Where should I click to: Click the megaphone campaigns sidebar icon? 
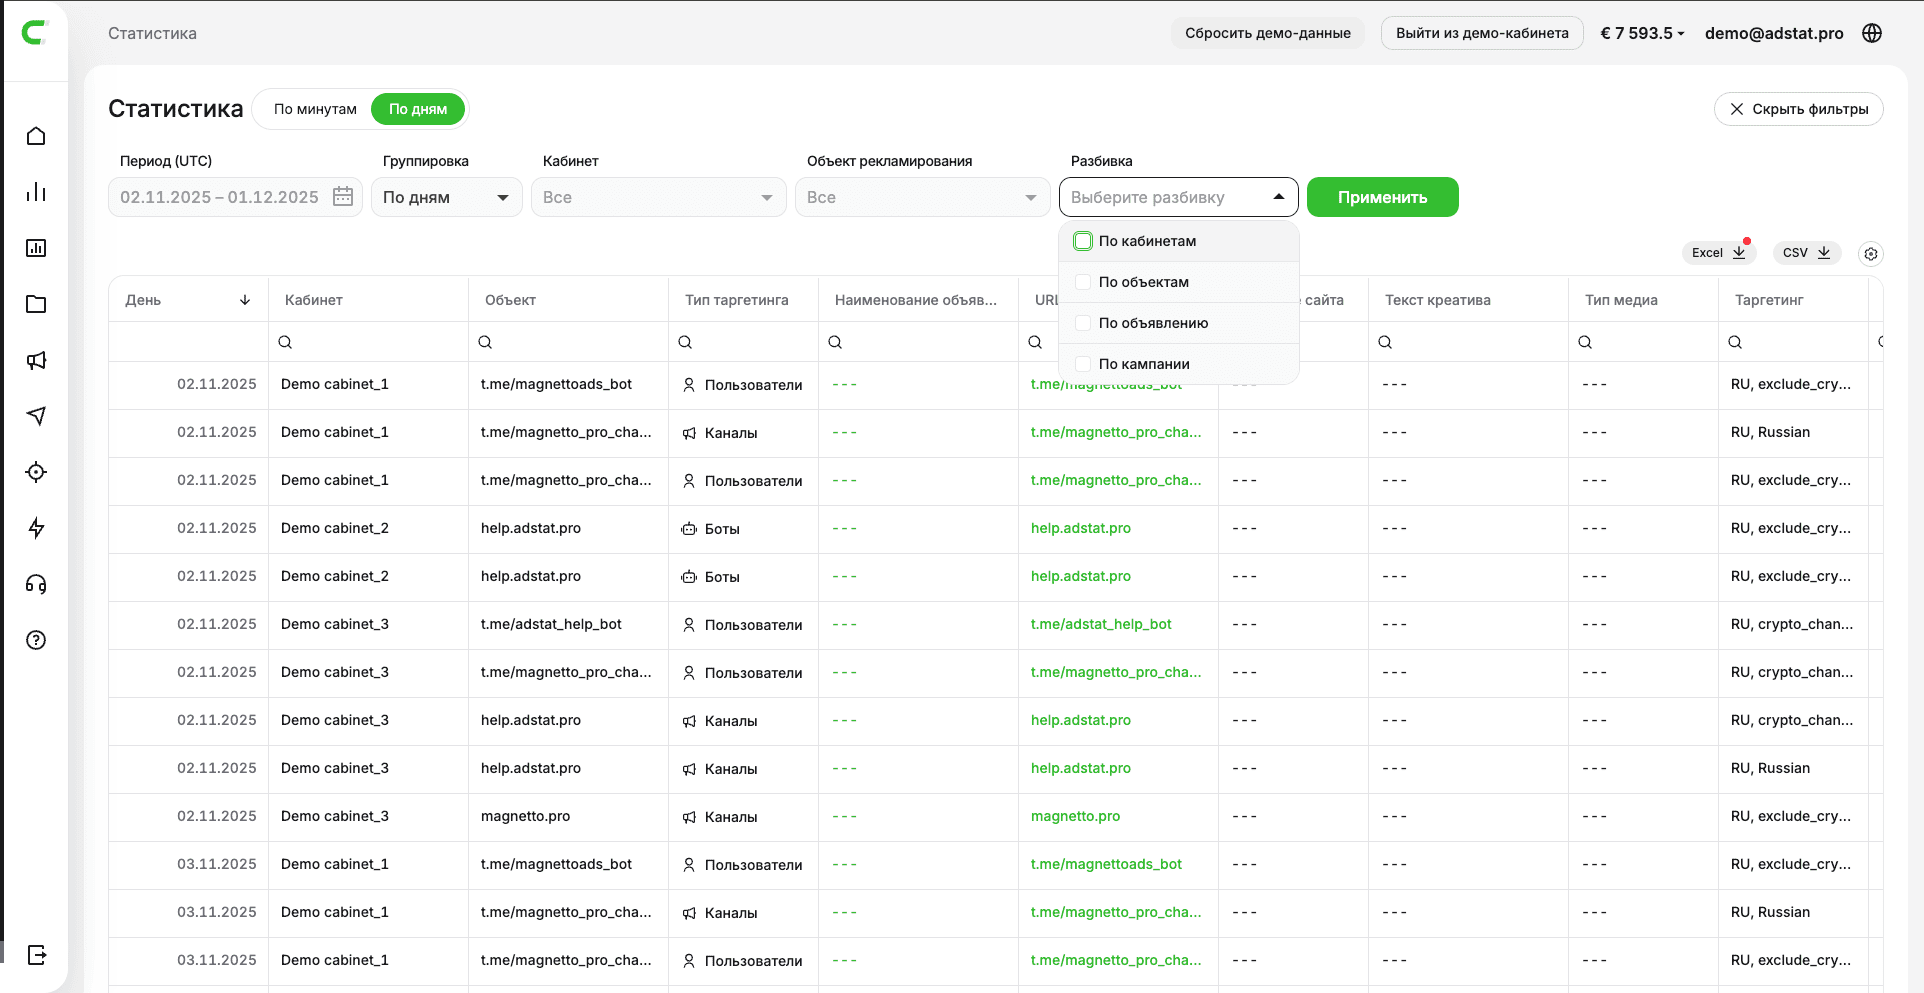(x=36, y=360)
